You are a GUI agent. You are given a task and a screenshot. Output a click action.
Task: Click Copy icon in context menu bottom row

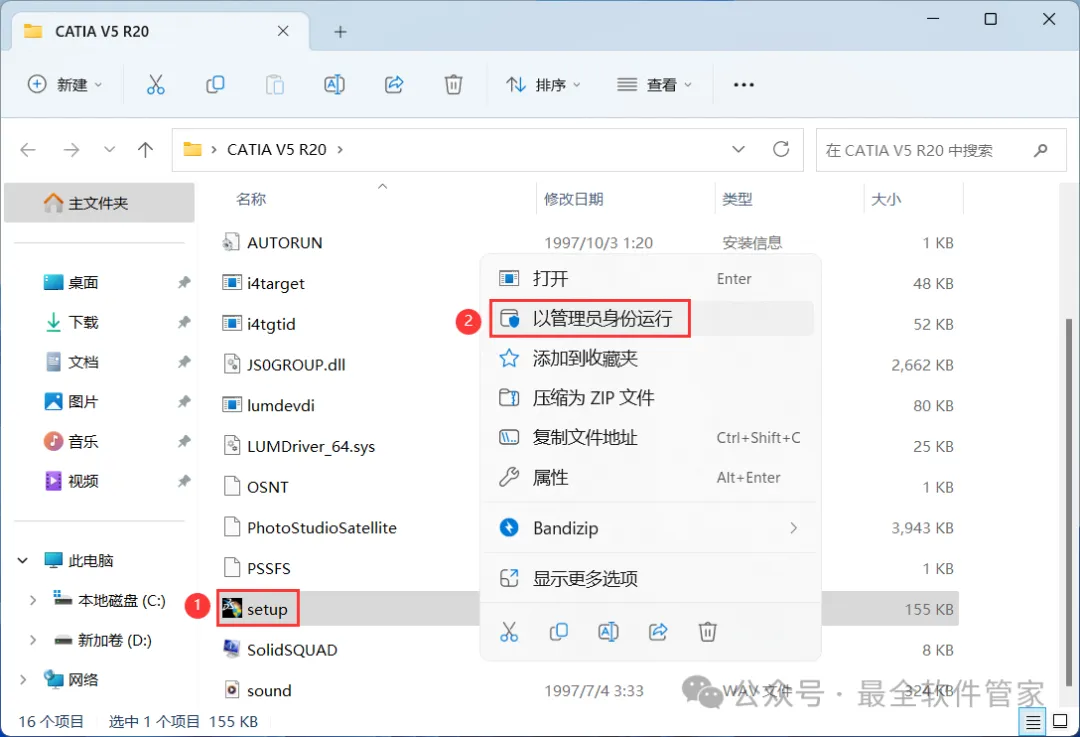pos(559,632)
